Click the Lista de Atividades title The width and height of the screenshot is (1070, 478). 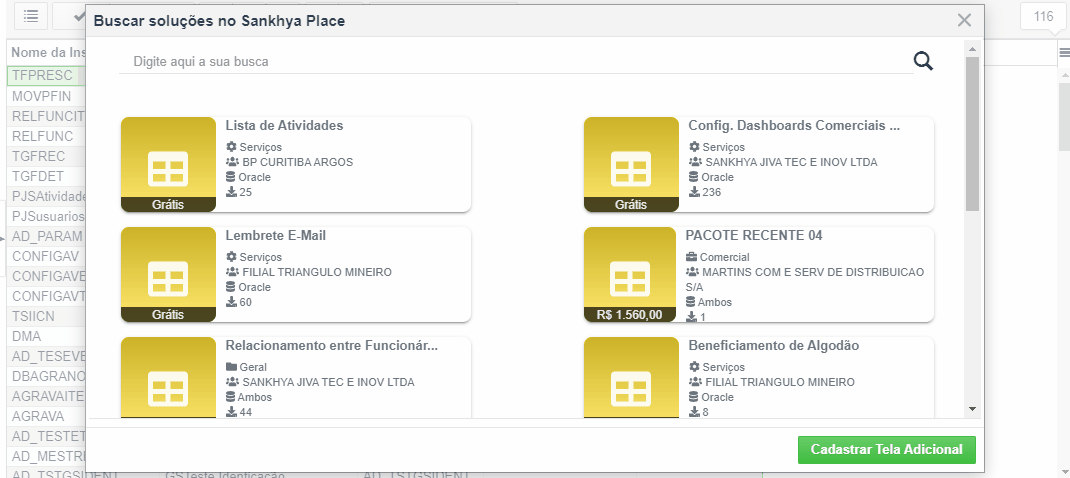click(x=284, y=126)
